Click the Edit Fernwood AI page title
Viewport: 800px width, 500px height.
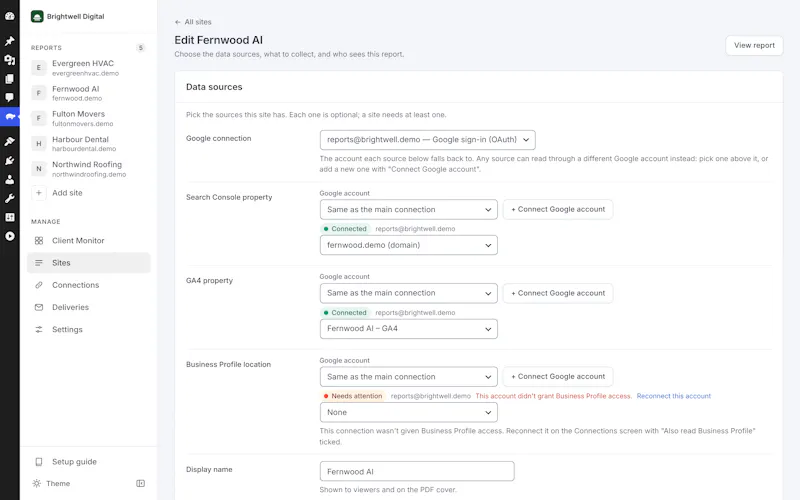pos(218,40)
